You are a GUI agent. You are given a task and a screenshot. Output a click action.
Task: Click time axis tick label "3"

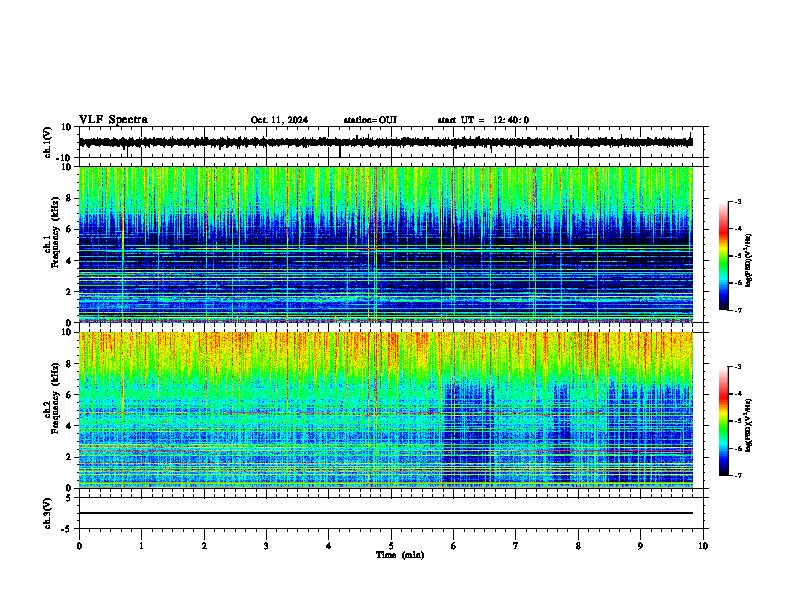pyautogui.click(x=266, y=546)
